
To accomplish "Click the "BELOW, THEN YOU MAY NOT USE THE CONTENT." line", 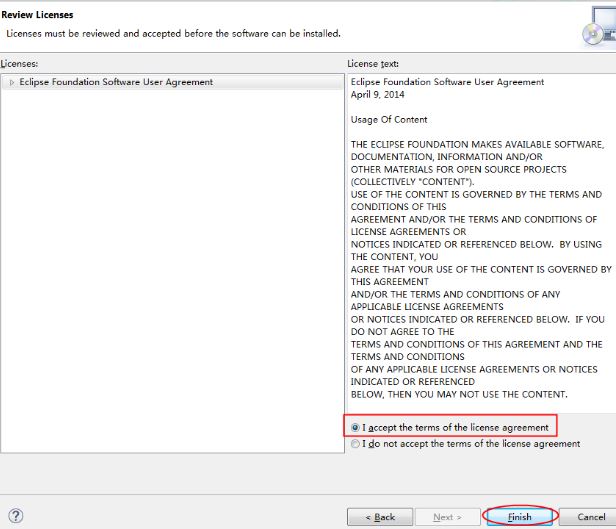I will point(459,394).
